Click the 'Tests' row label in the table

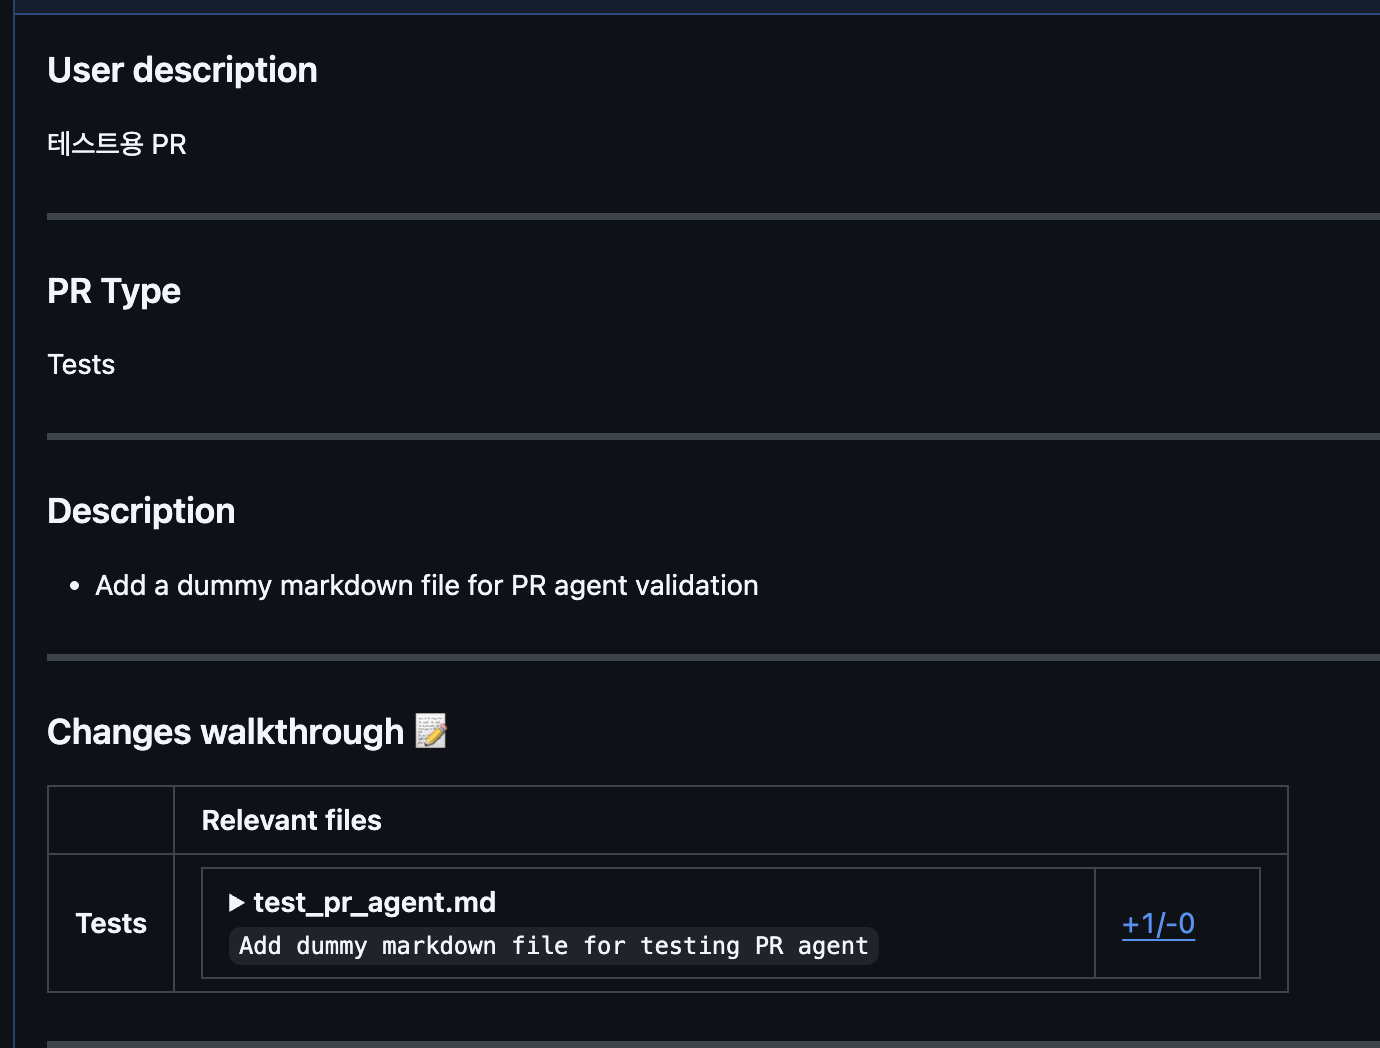click(x=111, y=923)
